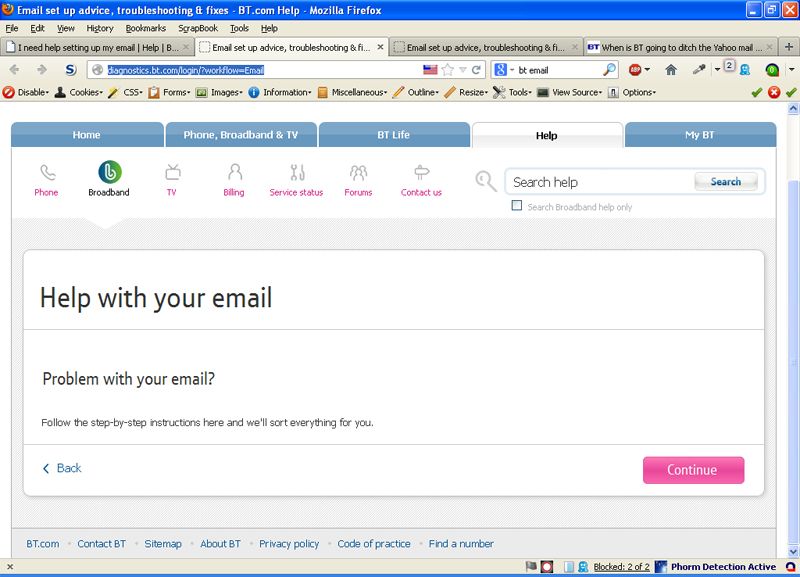The height and width of the screenshot is (577, 800).
Task: Enable Search Broadband help only
Action: point(517,205)
